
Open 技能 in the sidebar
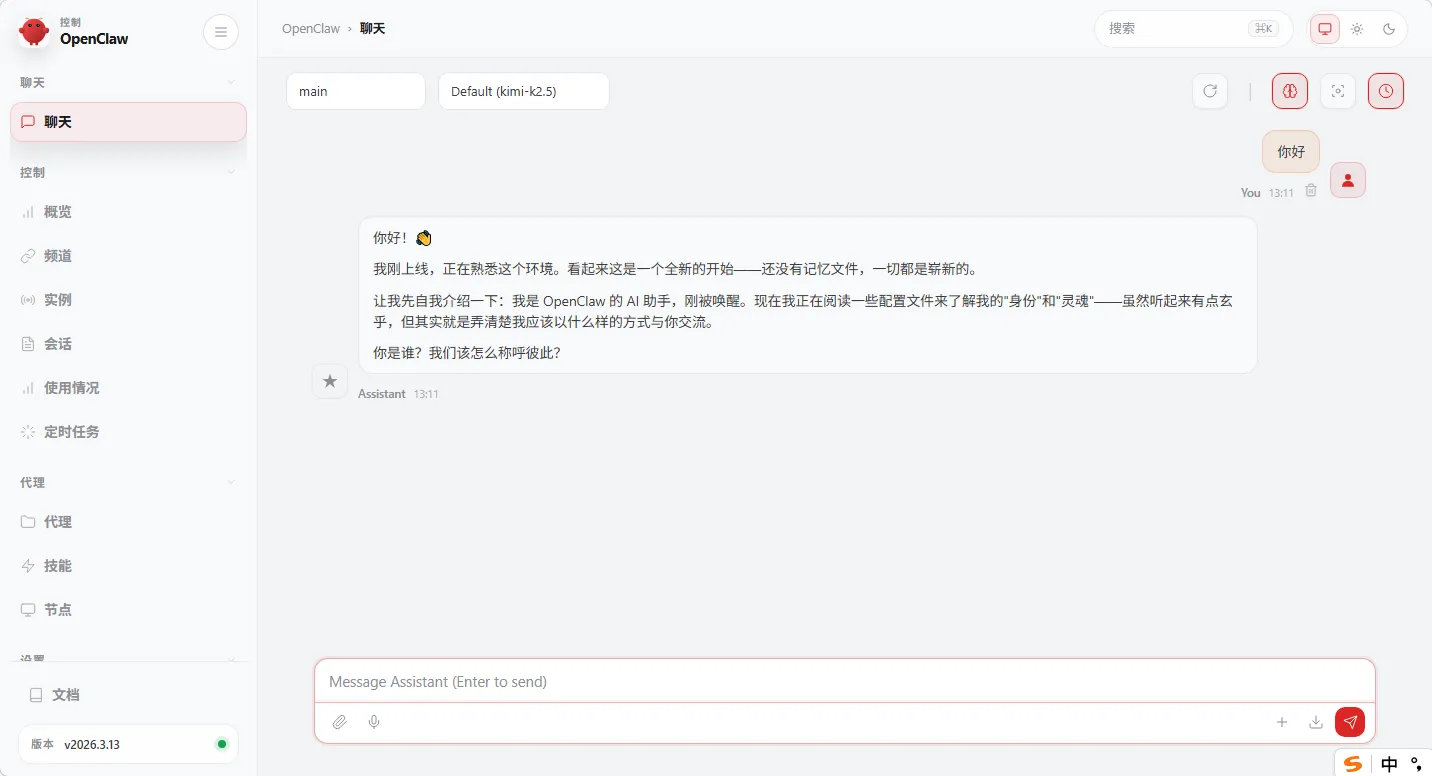58,566
